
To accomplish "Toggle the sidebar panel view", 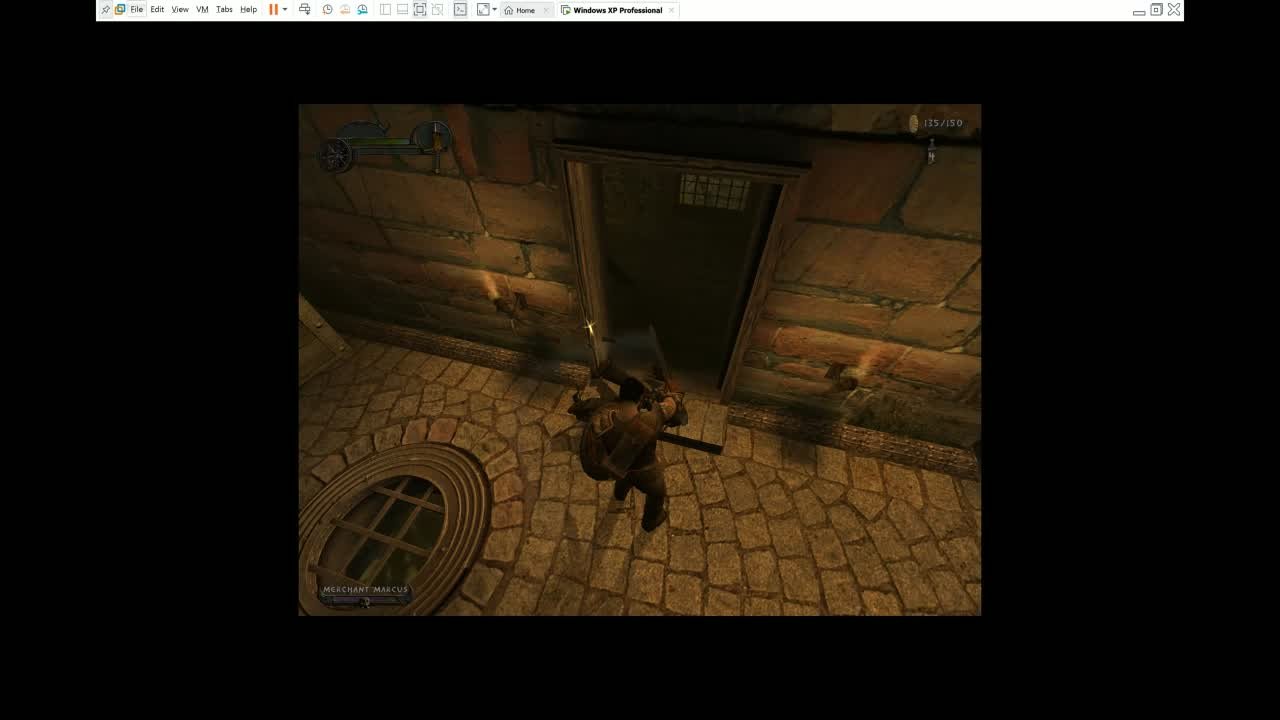I will click(x=385, y=10).
